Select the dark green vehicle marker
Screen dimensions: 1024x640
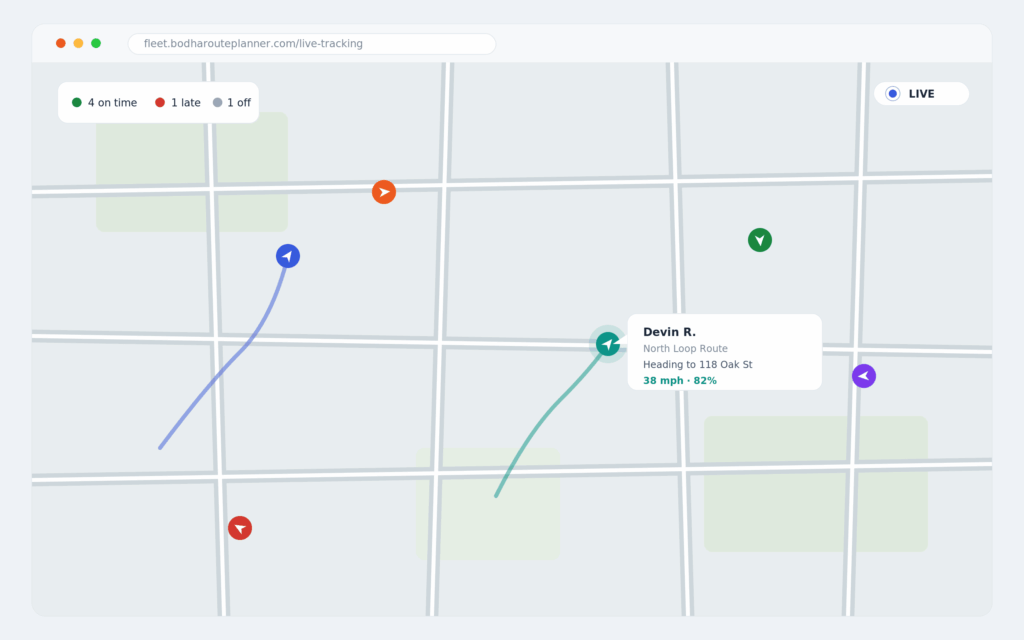pyautogui.click(x=760, y=240)
